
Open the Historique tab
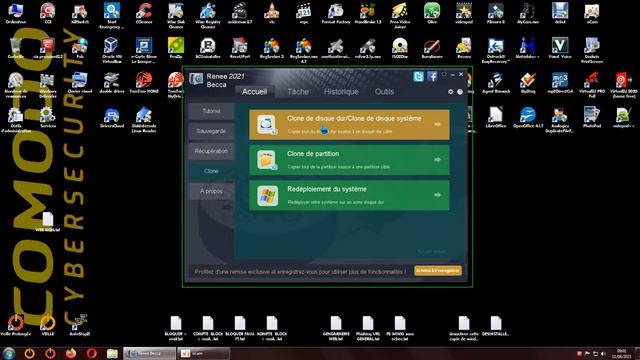341,92
